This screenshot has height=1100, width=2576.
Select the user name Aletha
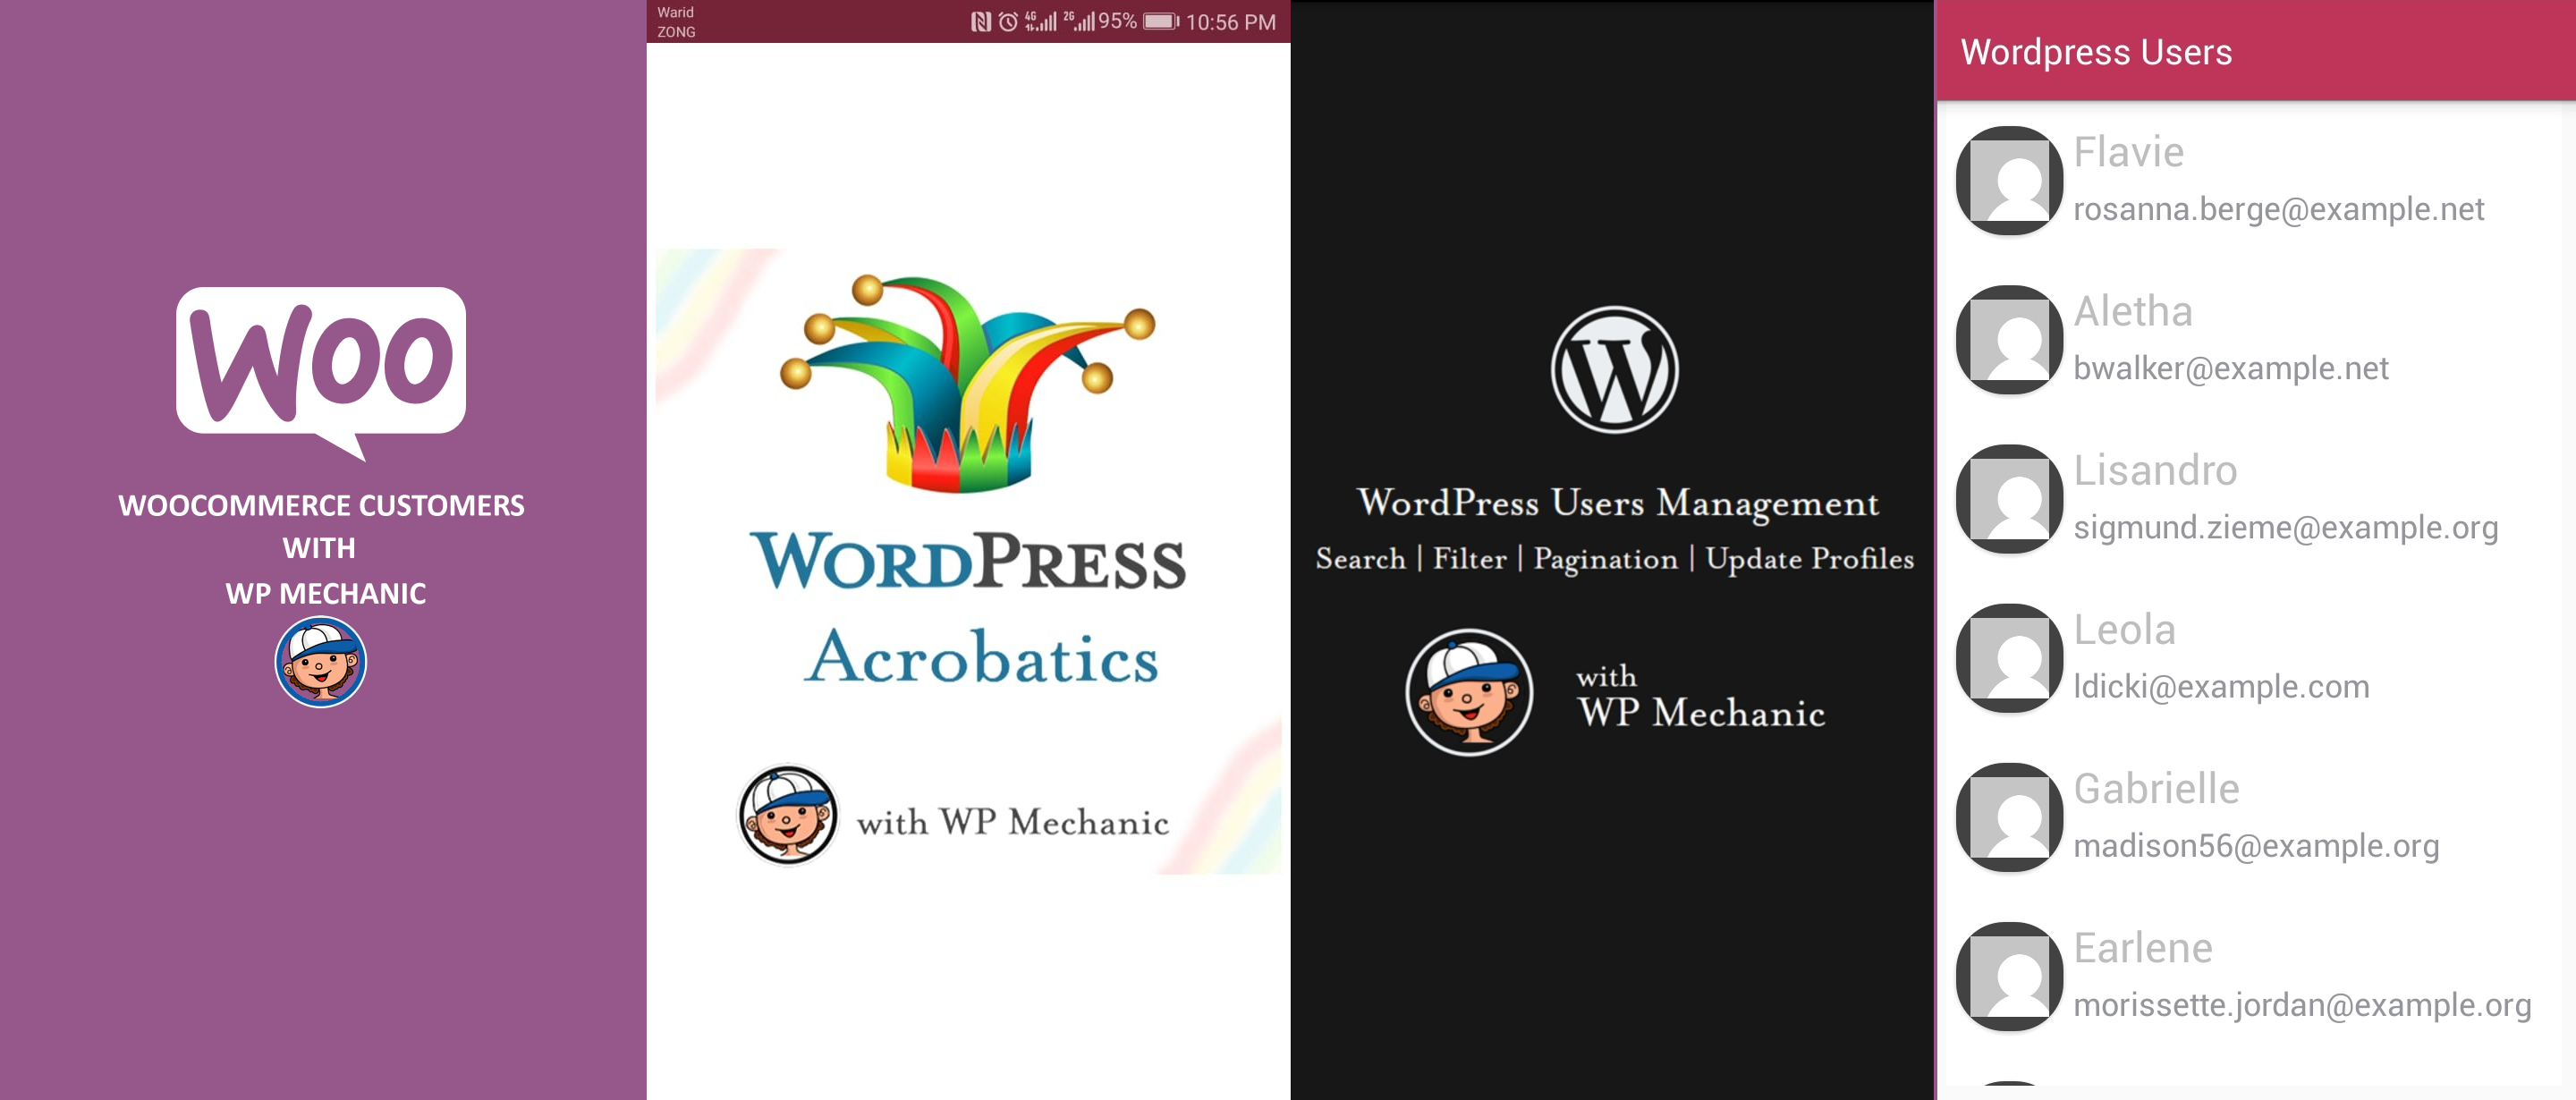[2132, 311]
